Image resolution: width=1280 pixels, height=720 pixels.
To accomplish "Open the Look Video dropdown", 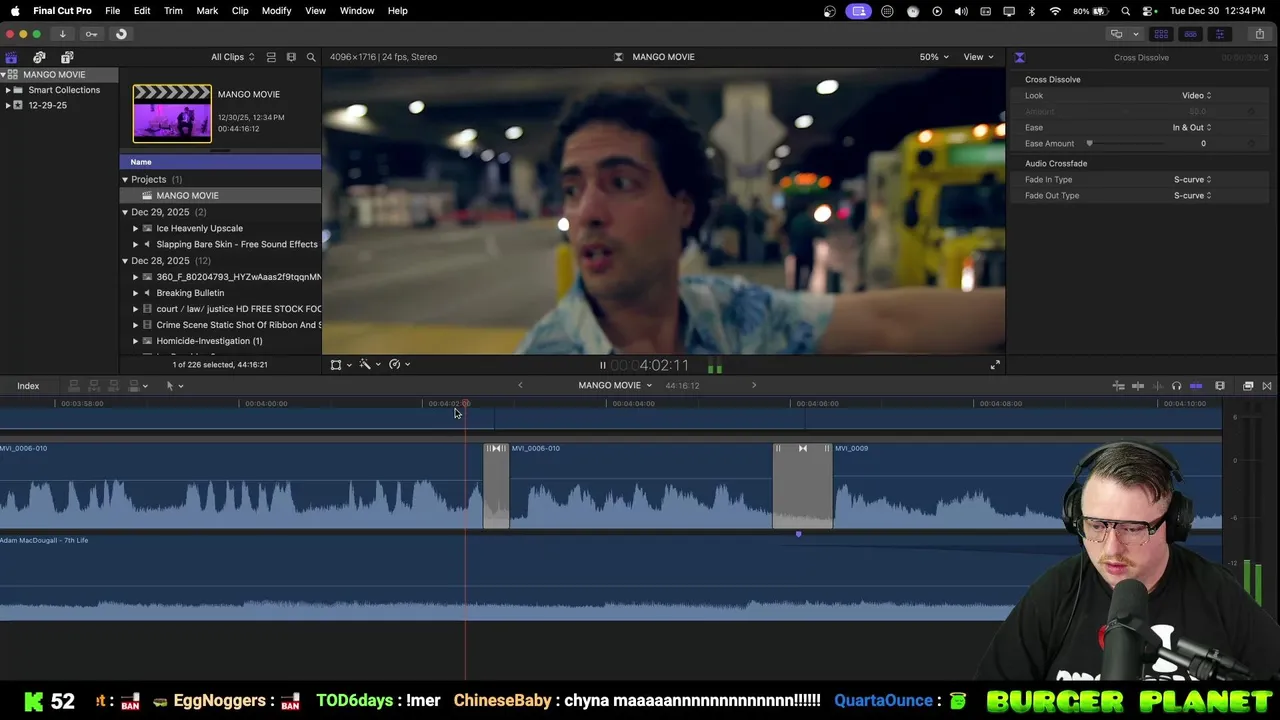I will [1196, 96].
